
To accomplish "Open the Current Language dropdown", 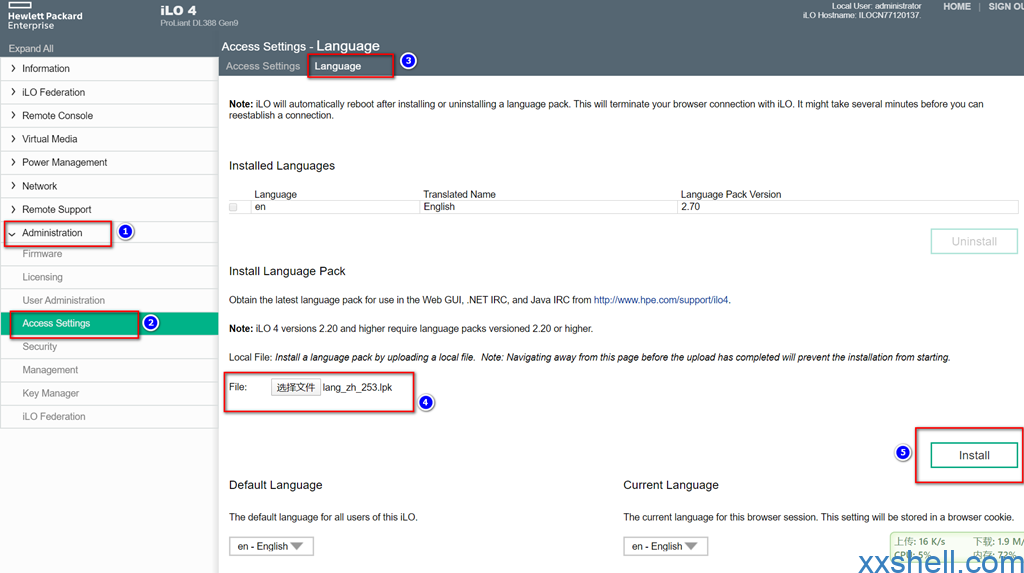I will click(x=665, y=546).
